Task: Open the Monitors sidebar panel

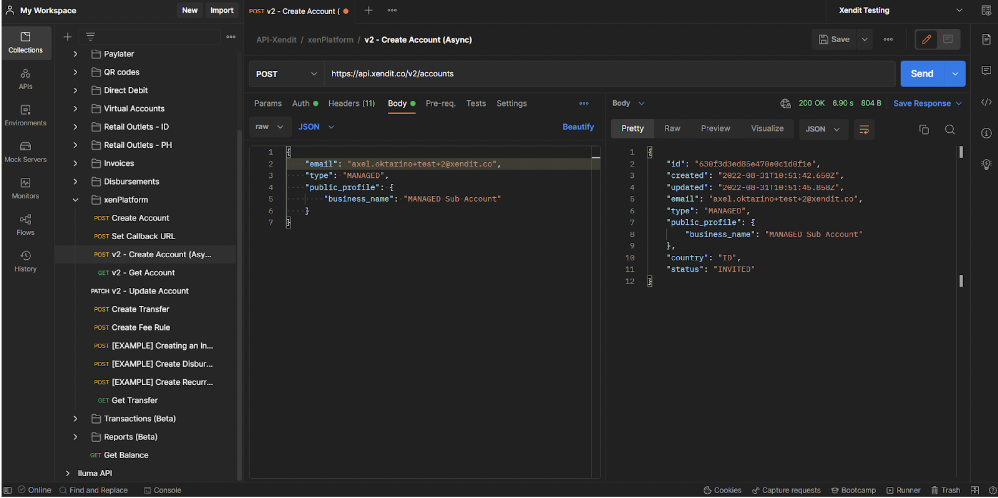Action: [26, 189]
